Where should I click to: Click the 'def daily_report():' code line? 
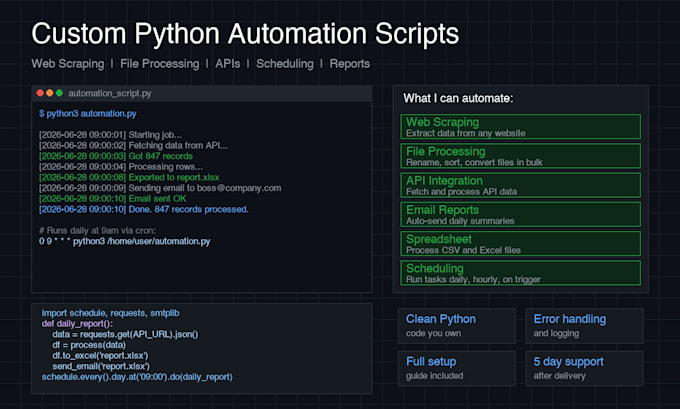77,324
